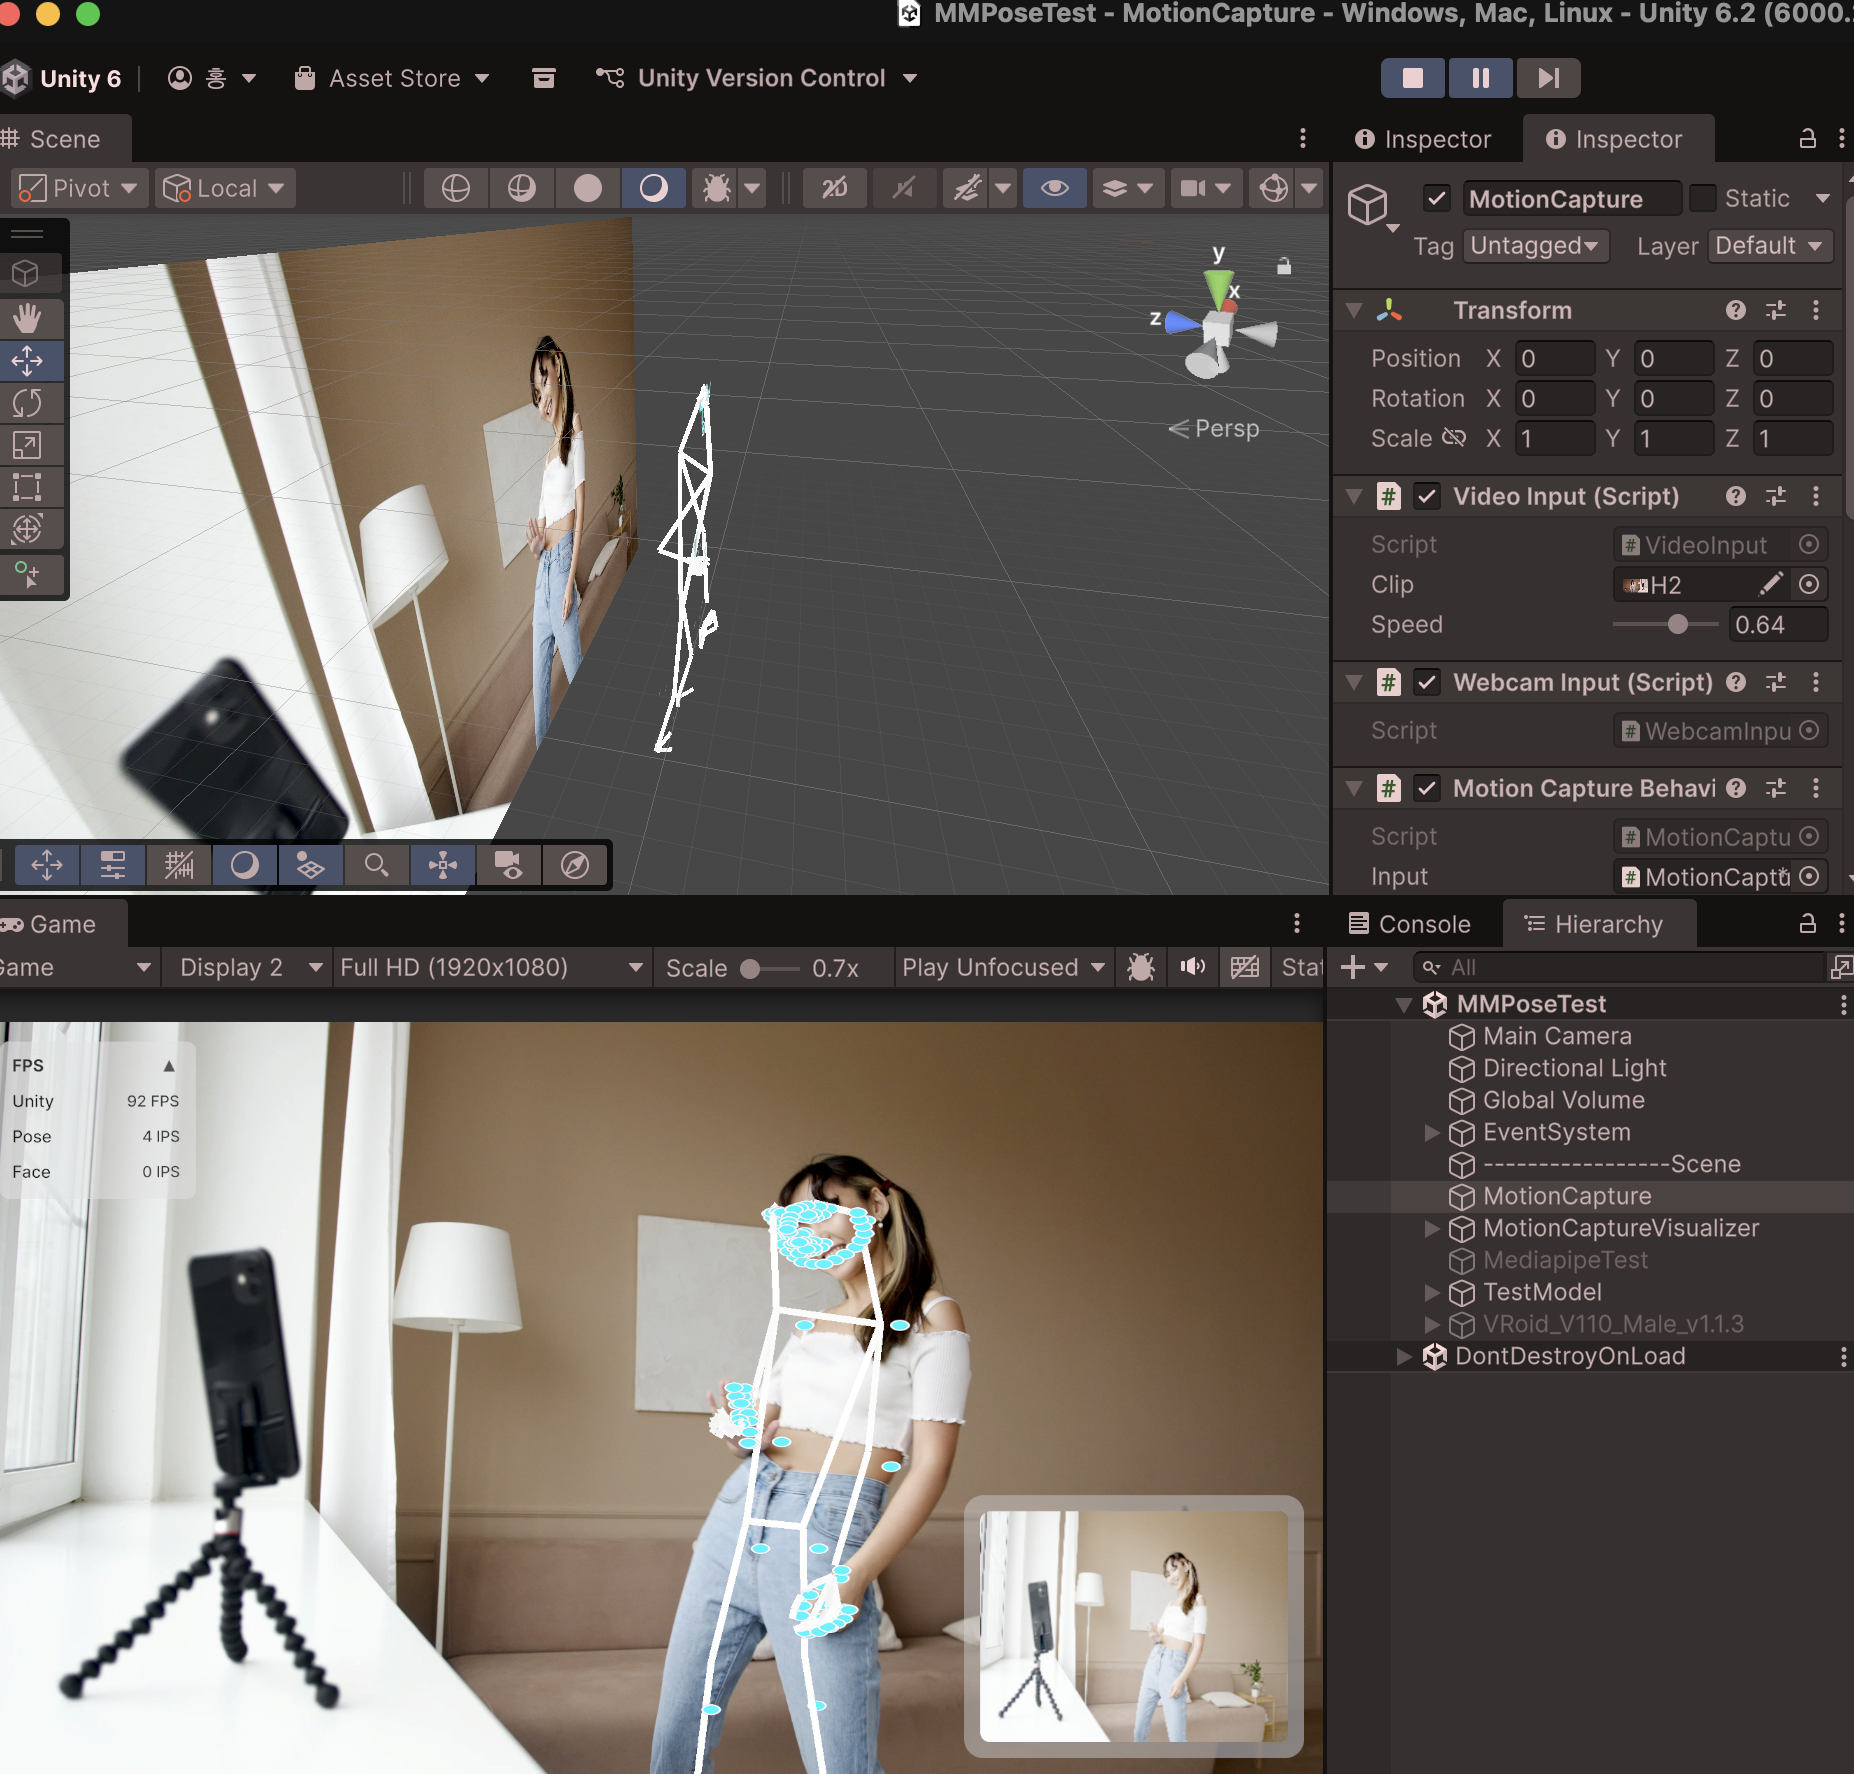Open the Asset Store menu

pos(392,78)
